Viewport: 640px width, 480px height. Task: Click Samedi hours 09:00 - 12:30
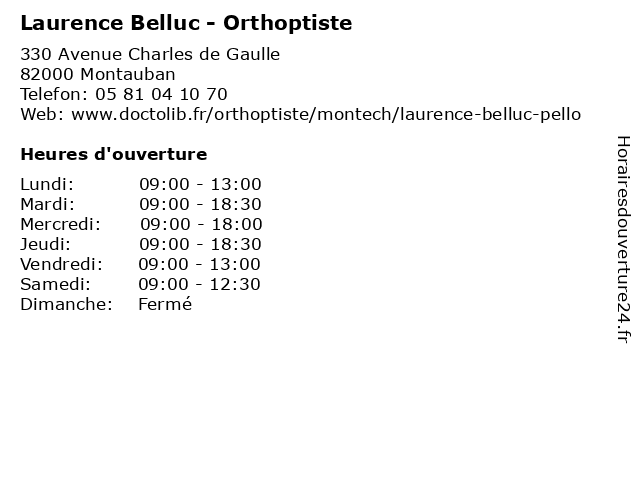pyautogui.click(x=200, y=284)
